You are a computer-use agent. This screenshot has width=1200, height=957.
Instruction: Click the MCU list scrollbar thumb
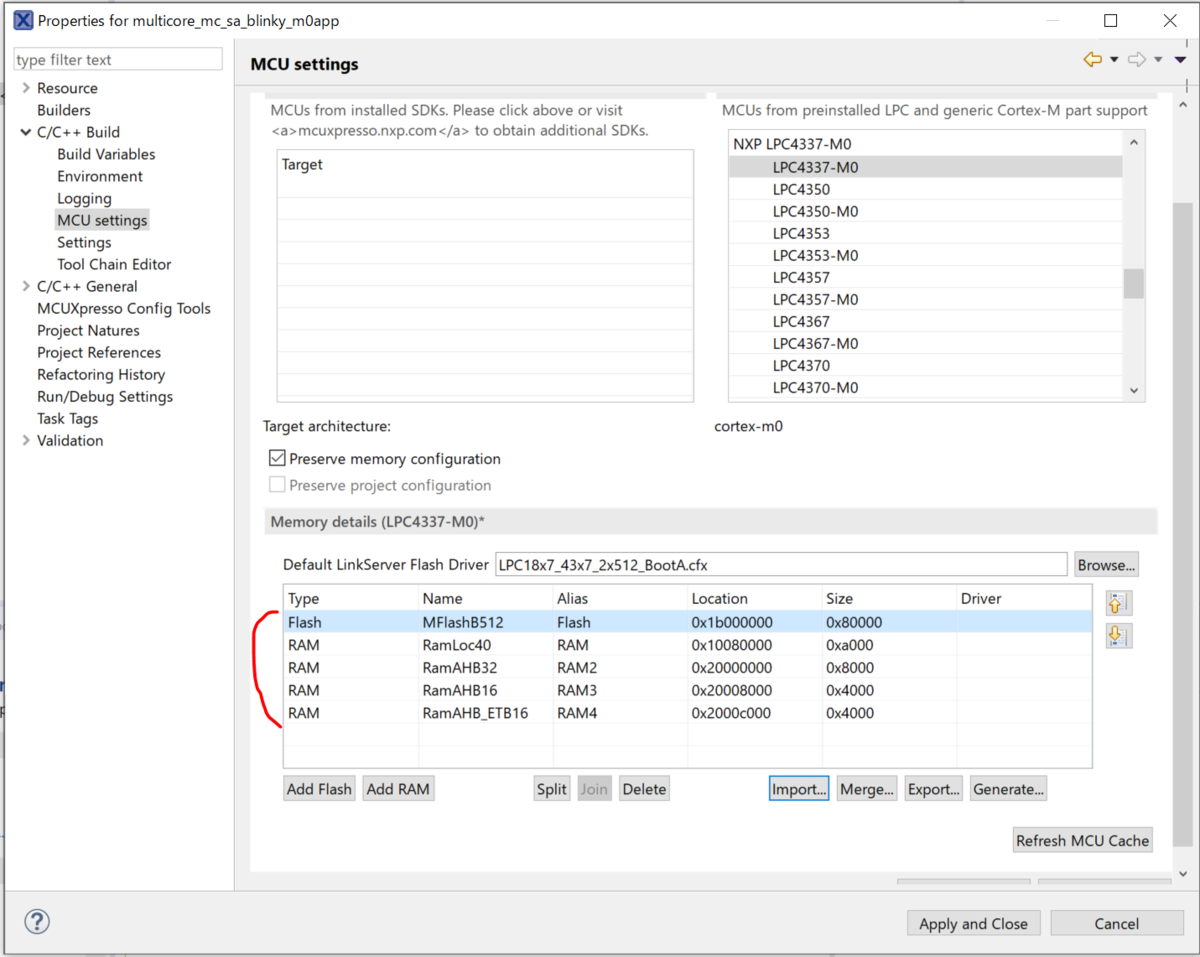[1133, 283]
